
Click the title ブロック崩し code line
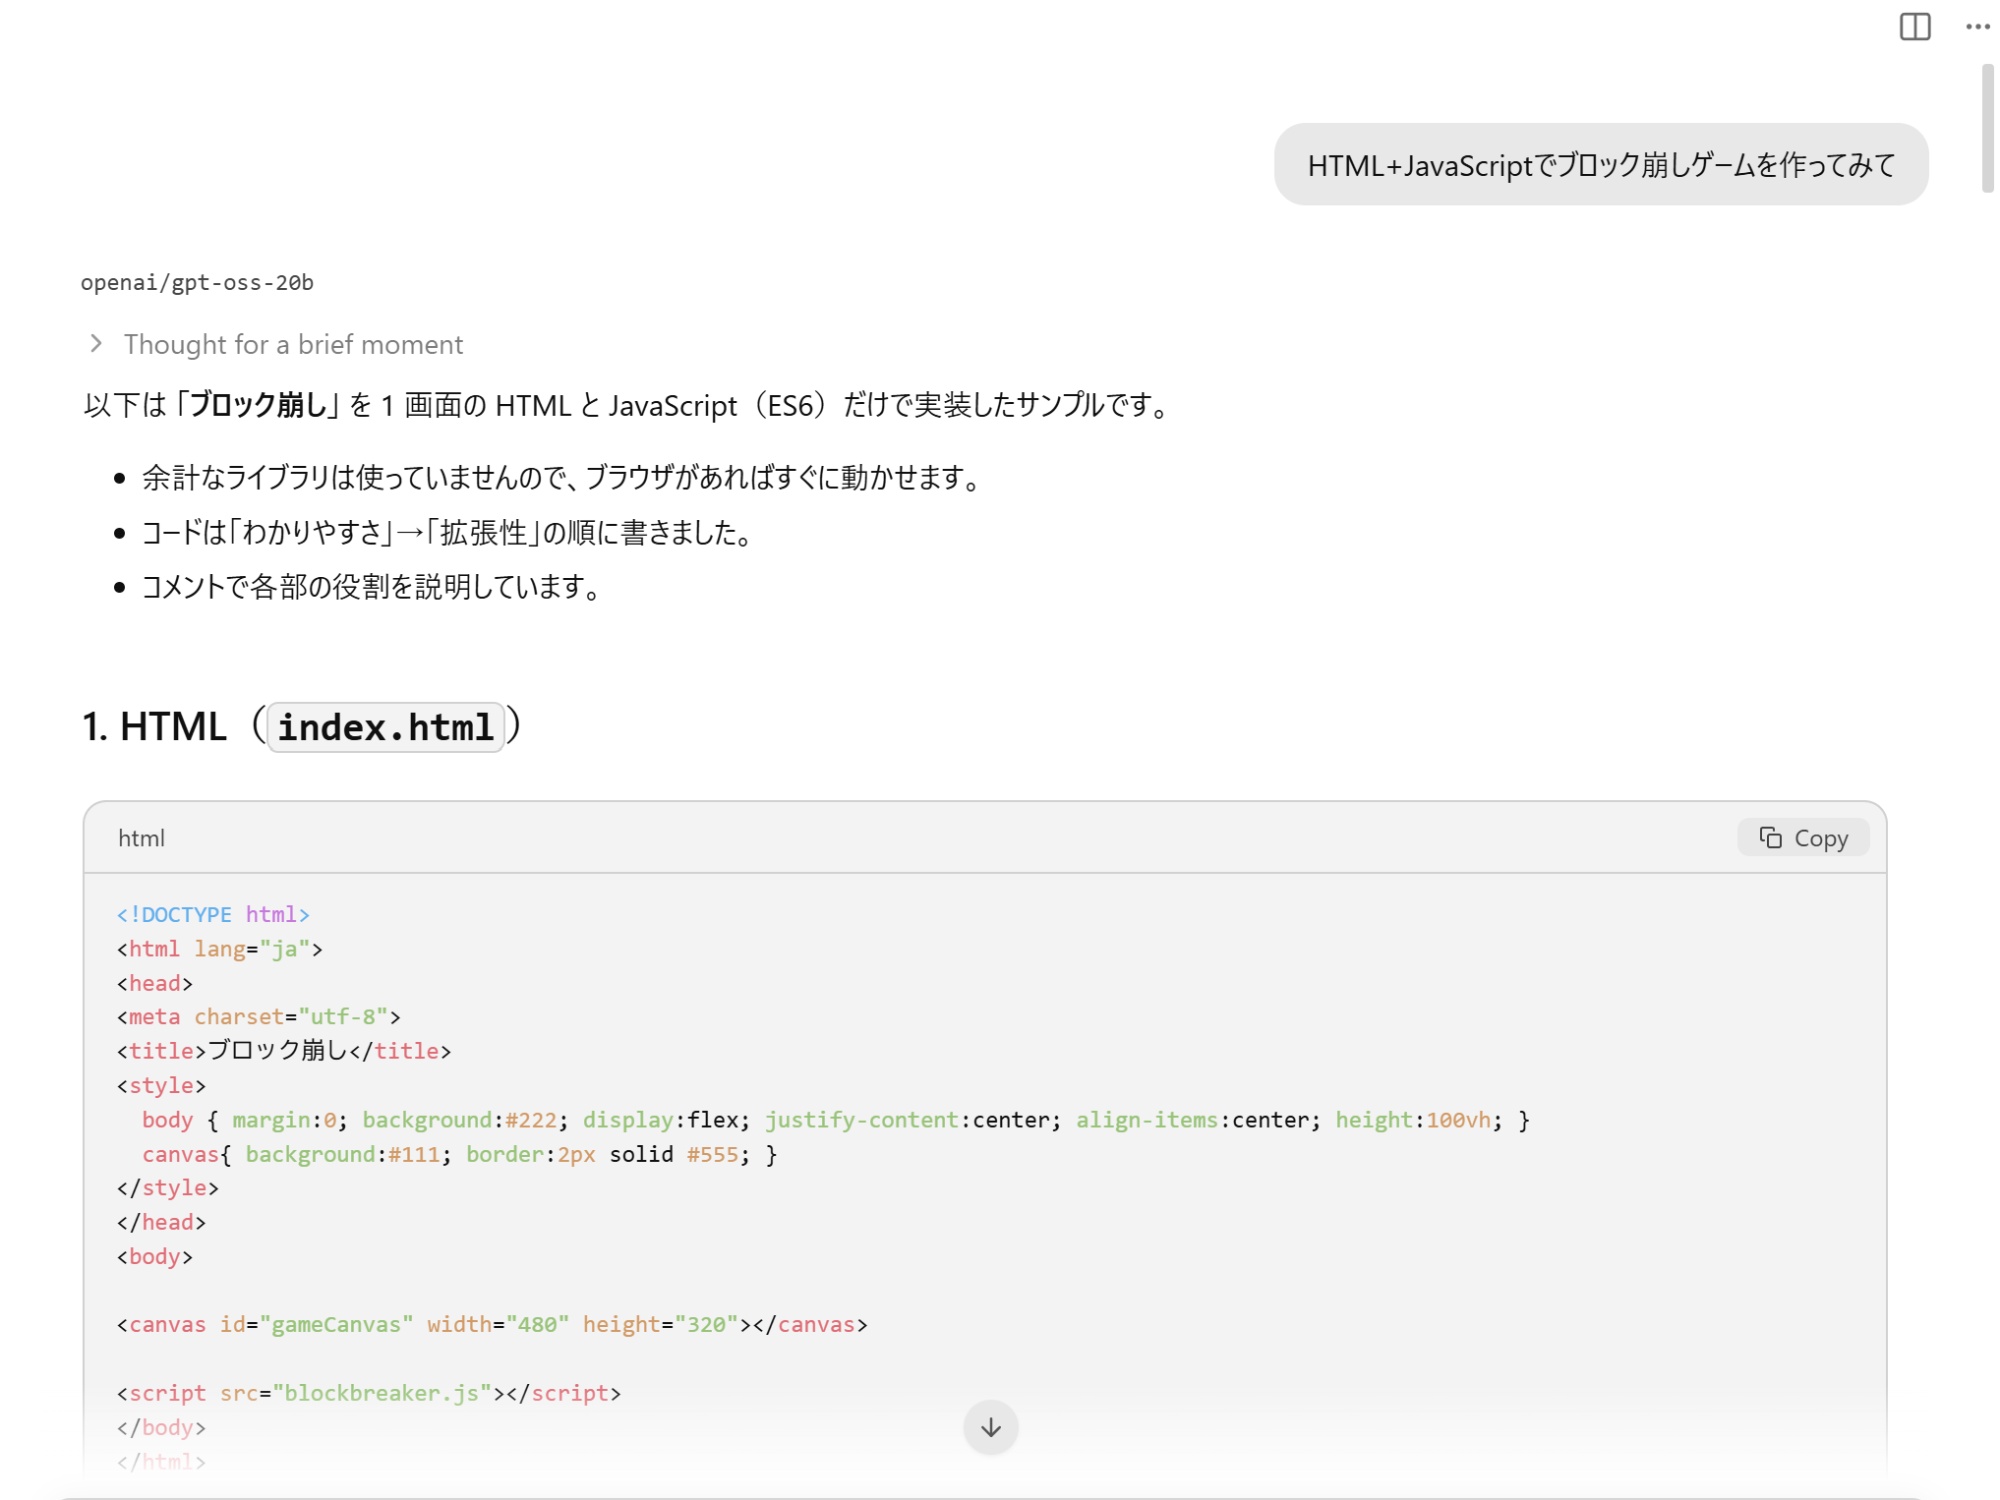[x=284, y=1051]
